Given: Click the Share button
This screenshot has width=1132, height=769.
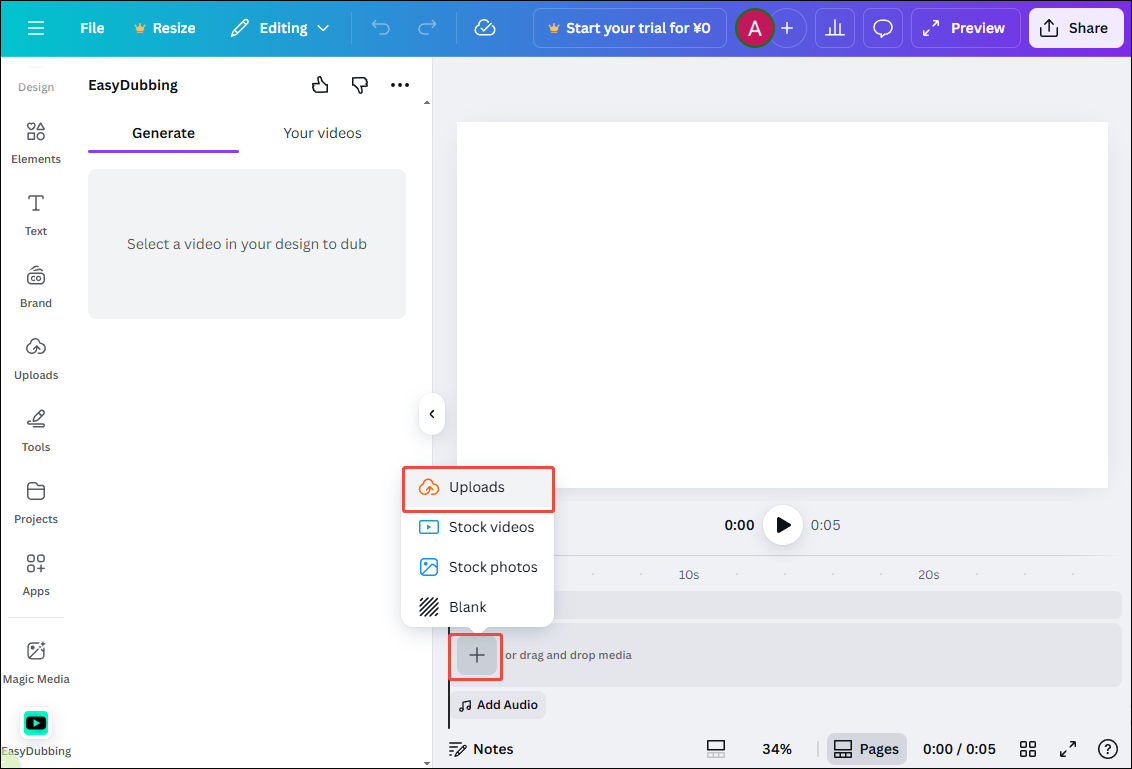Looking at the screenshot, I should pos(1076,27).
